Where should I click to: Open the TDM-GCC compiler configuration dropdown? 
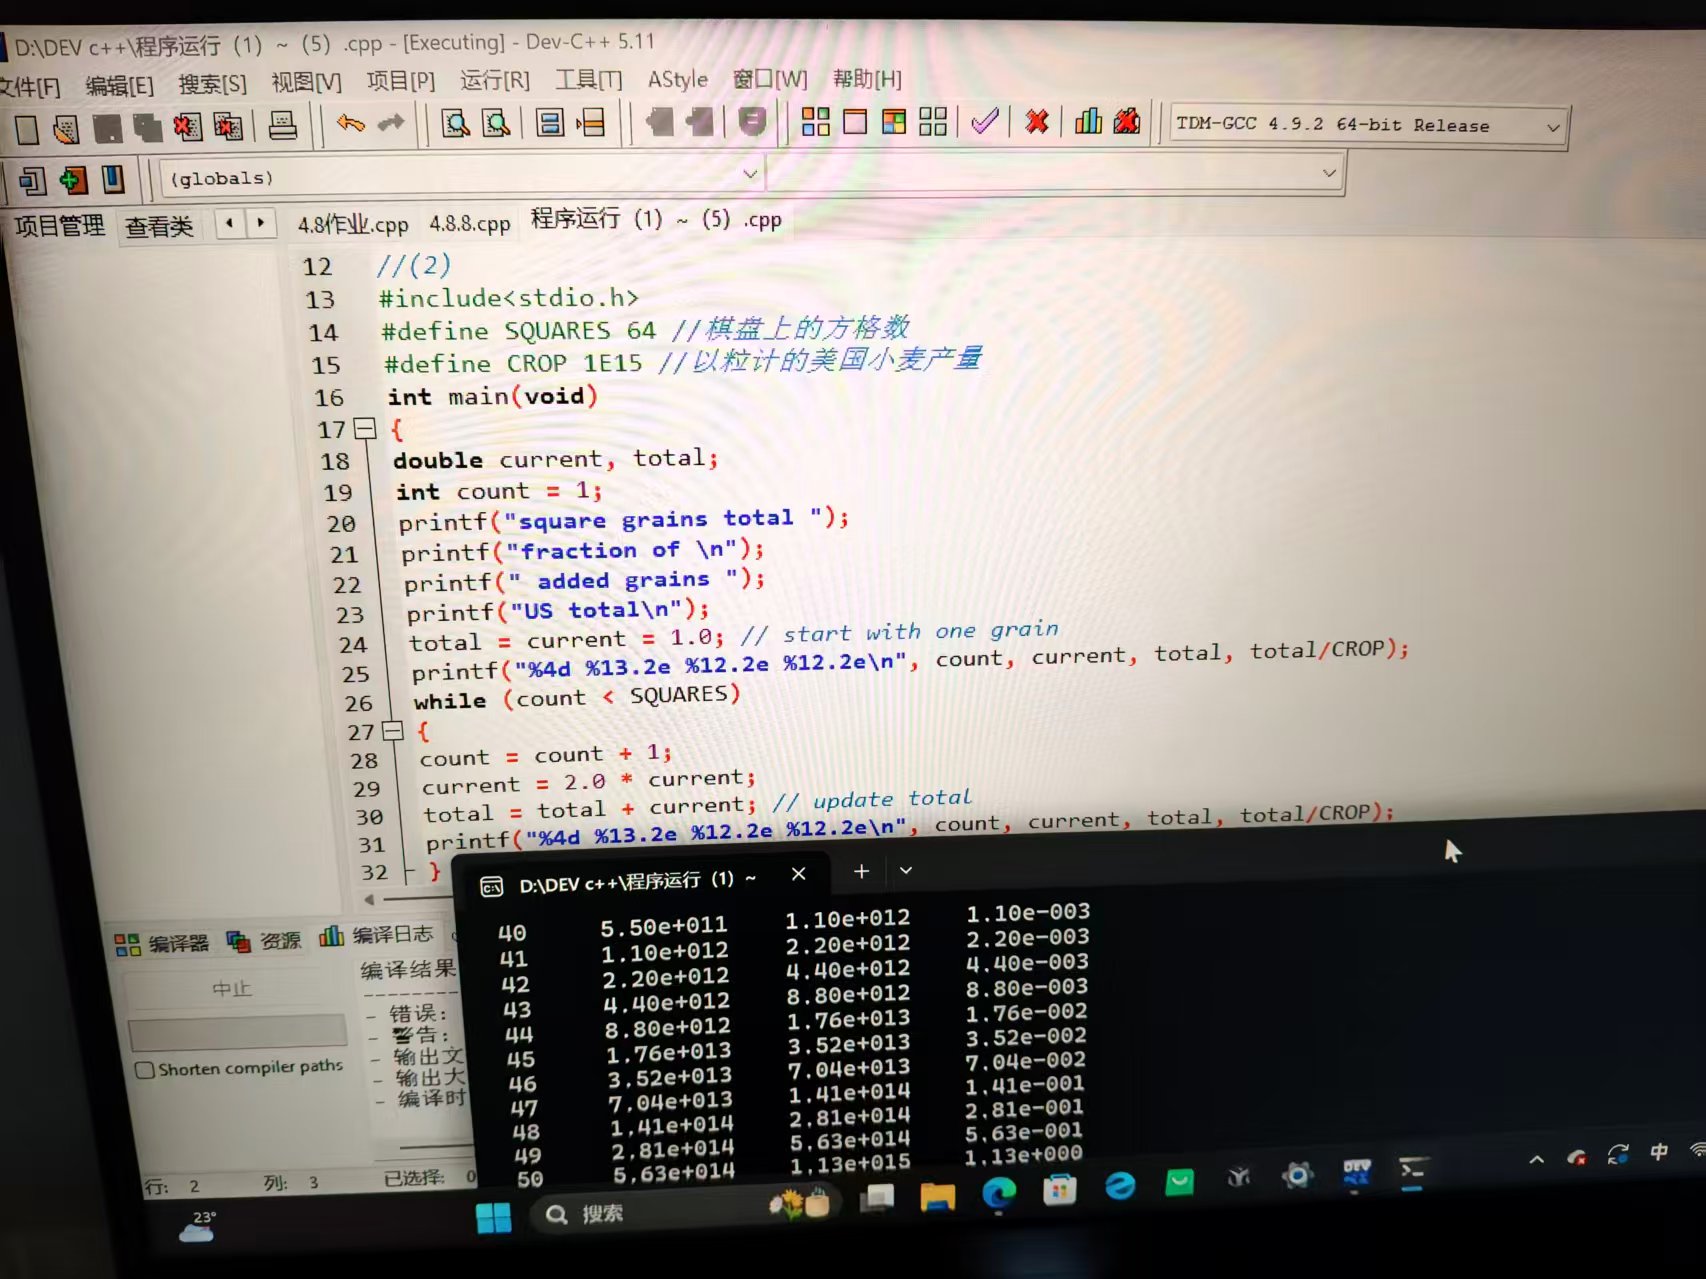click(x=1551, y=126)
